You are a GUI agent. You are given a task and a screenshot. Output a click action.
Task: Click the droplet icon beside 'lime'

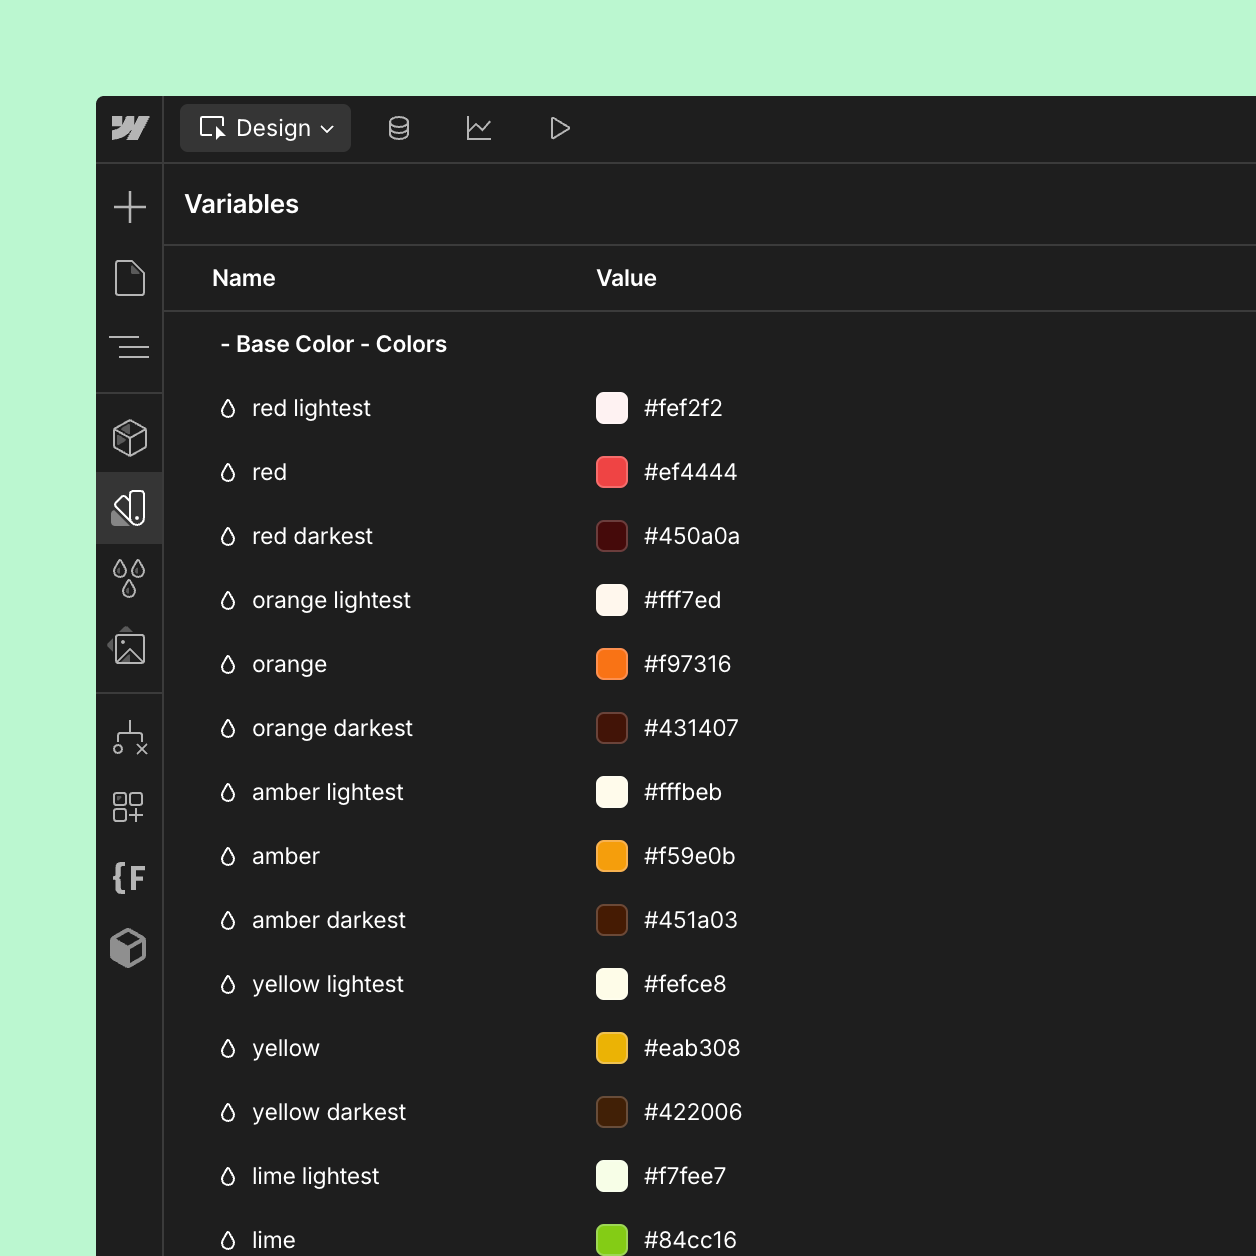click(228, 1240)
